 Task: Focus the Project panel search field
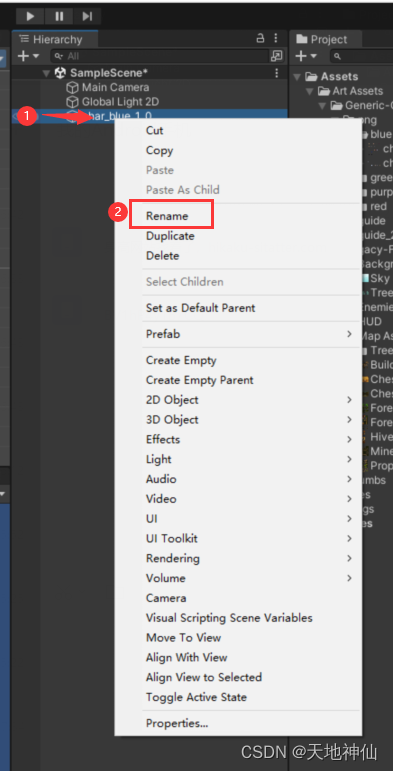361,56
